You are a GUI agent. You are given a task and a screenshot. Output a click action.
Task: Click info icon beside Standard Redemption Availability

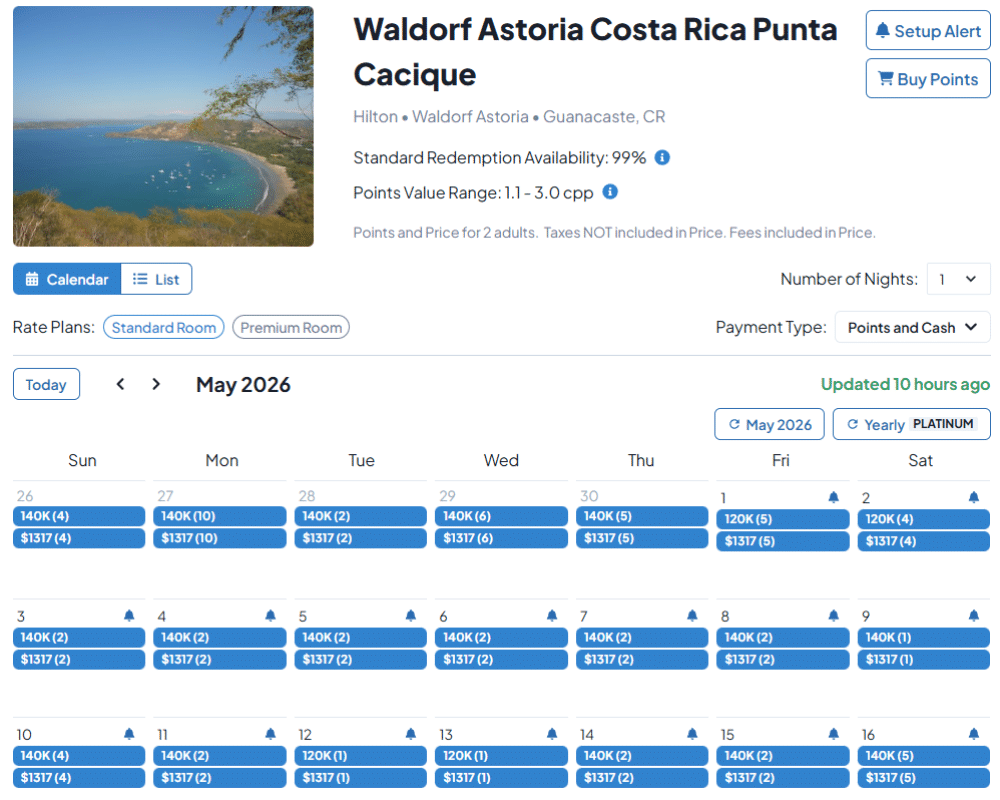pyautogui.click(x=662, y=158)
